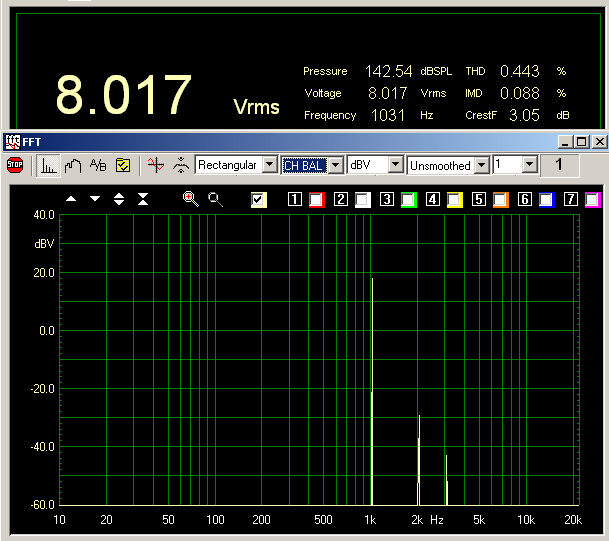Select the curve display mode icon
This screenshot has height=541, width=609.
[x=72, y=165]
